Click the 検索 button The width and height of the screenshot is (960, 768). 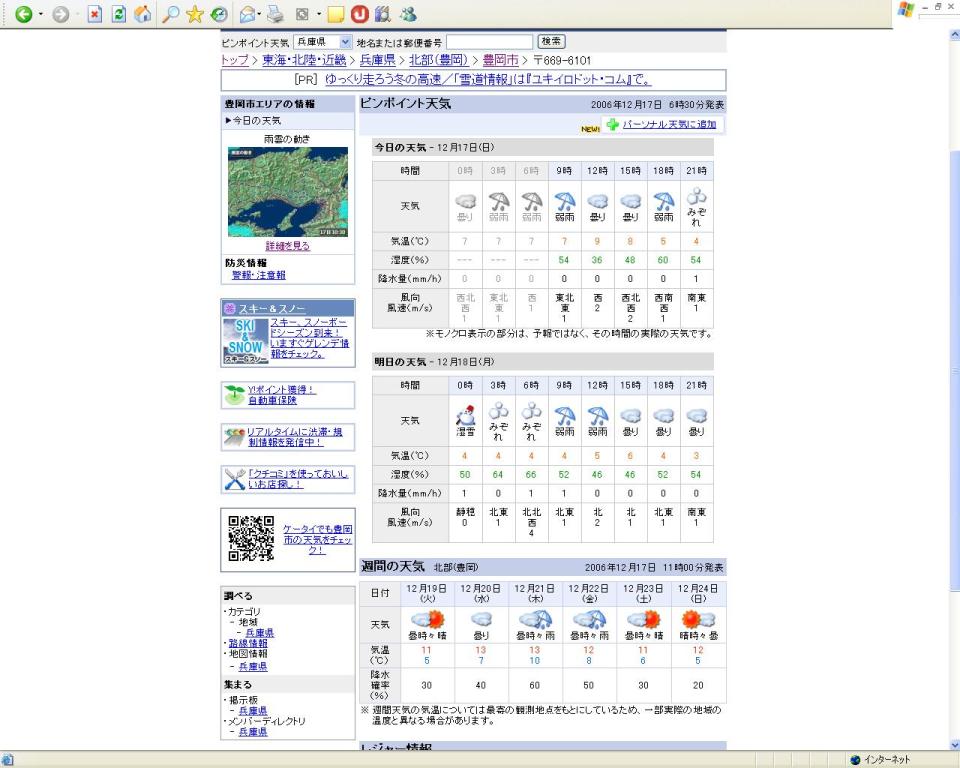(x=551, y=42)
